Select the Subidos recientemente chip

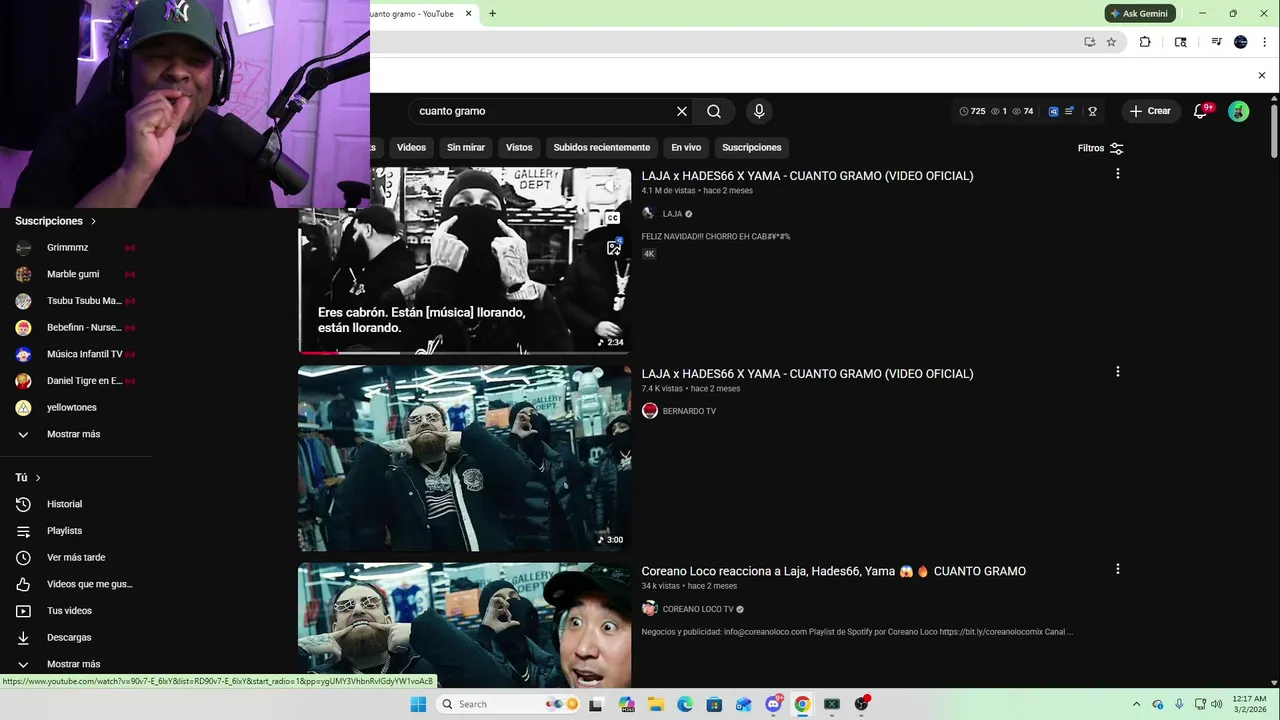pyautogui.click(x=602, y=147)
